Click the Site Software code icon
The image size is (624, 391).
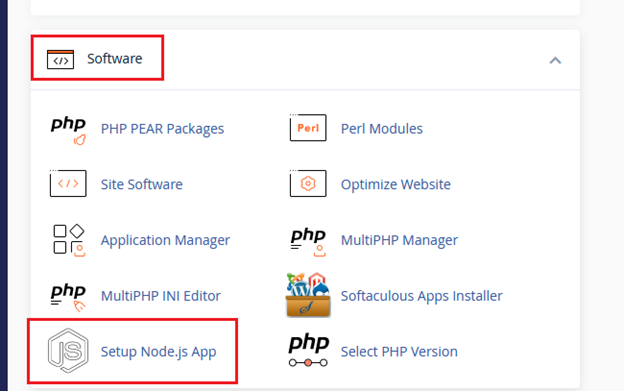68,183
